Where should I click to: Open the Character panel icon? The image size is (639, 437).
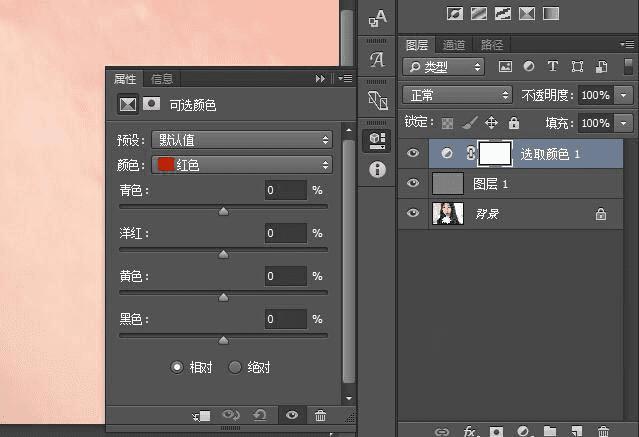[x=377, y=18]
